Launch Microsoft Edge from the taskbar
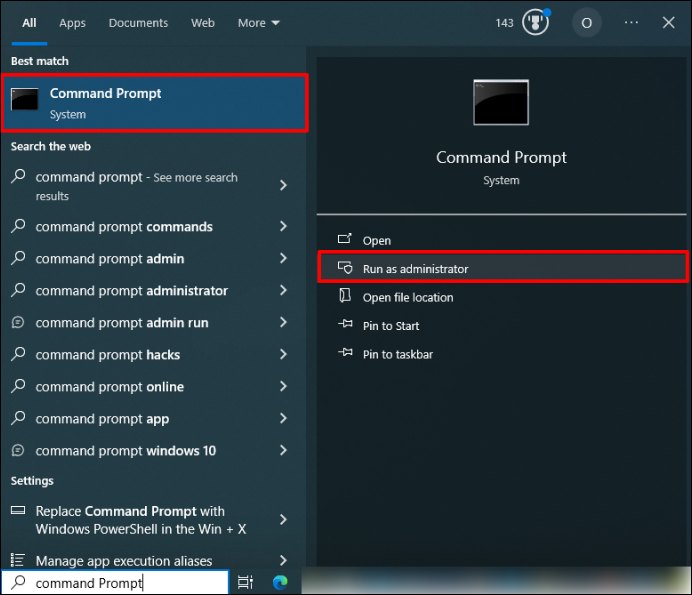This screenshot has width=692, height=595. (x=280, y=583)
